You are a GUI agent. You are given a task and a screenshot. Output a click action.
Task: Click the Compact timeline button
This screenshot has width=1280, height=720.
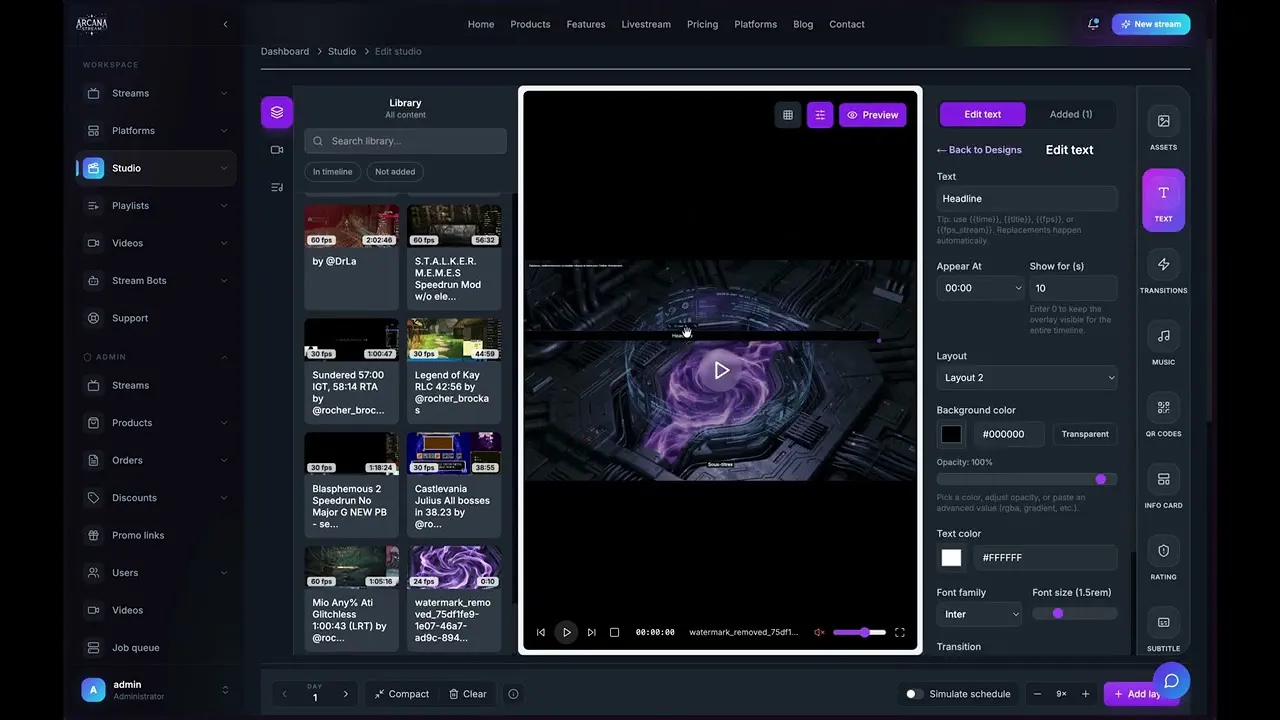[x=402, y=694]
